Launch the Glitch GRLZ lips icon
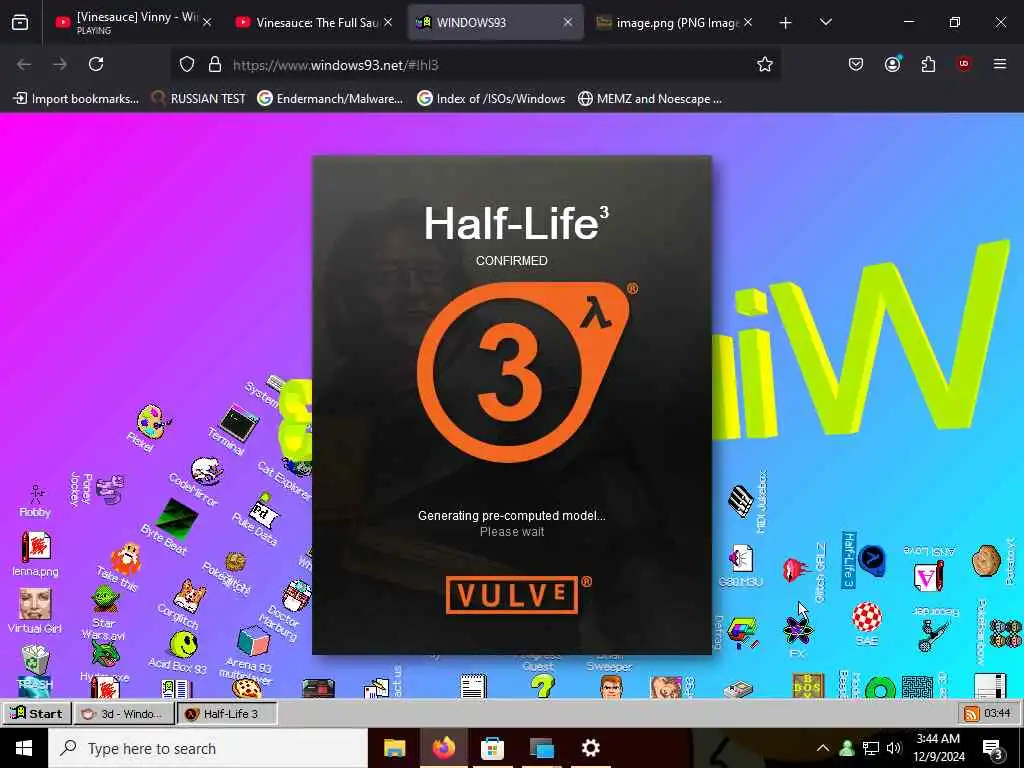 [795, 569]
